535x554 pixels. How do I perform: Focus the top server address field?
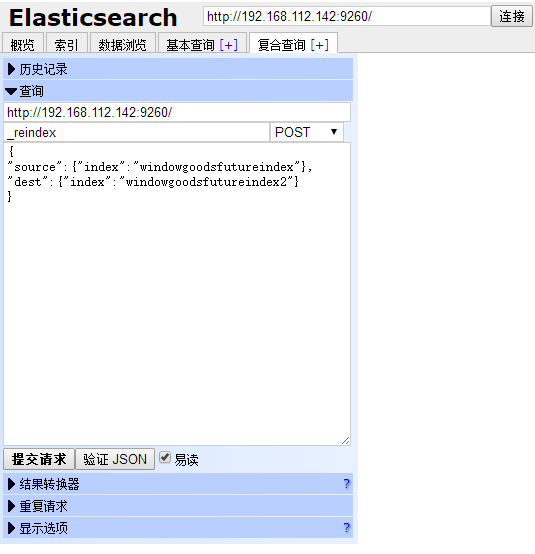347,16
